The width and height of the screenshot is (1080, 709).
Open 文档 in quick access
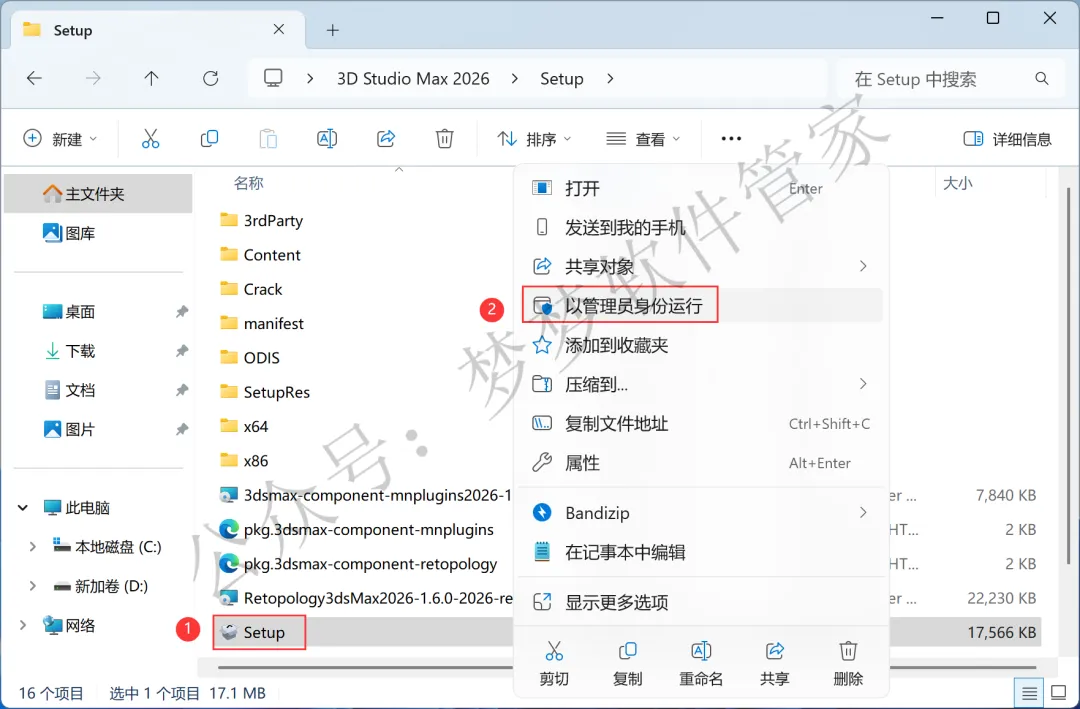point(98,390)
